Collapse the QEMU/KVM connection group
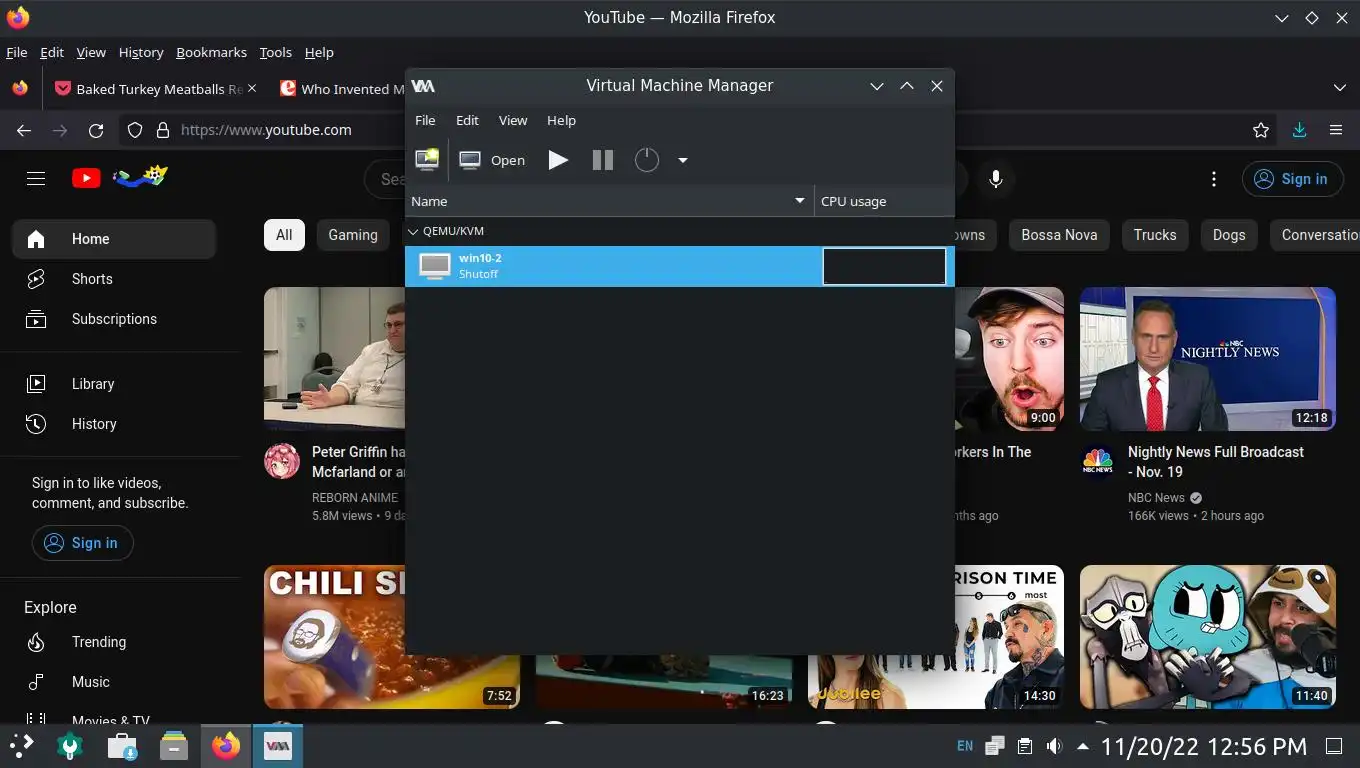 [414, 231]
